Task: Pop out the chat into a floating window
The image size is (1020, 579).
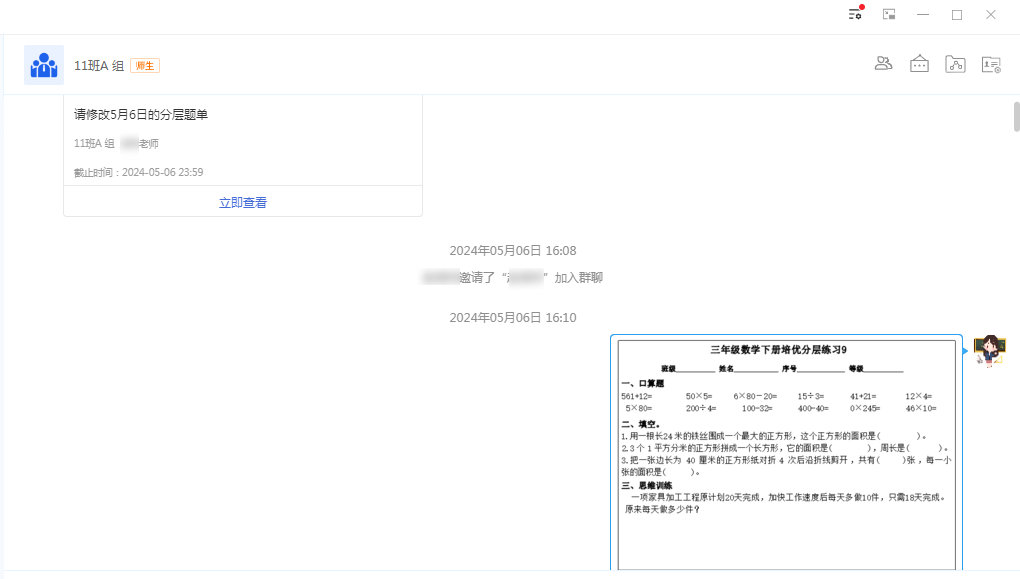Action: (x=888, y=13)
